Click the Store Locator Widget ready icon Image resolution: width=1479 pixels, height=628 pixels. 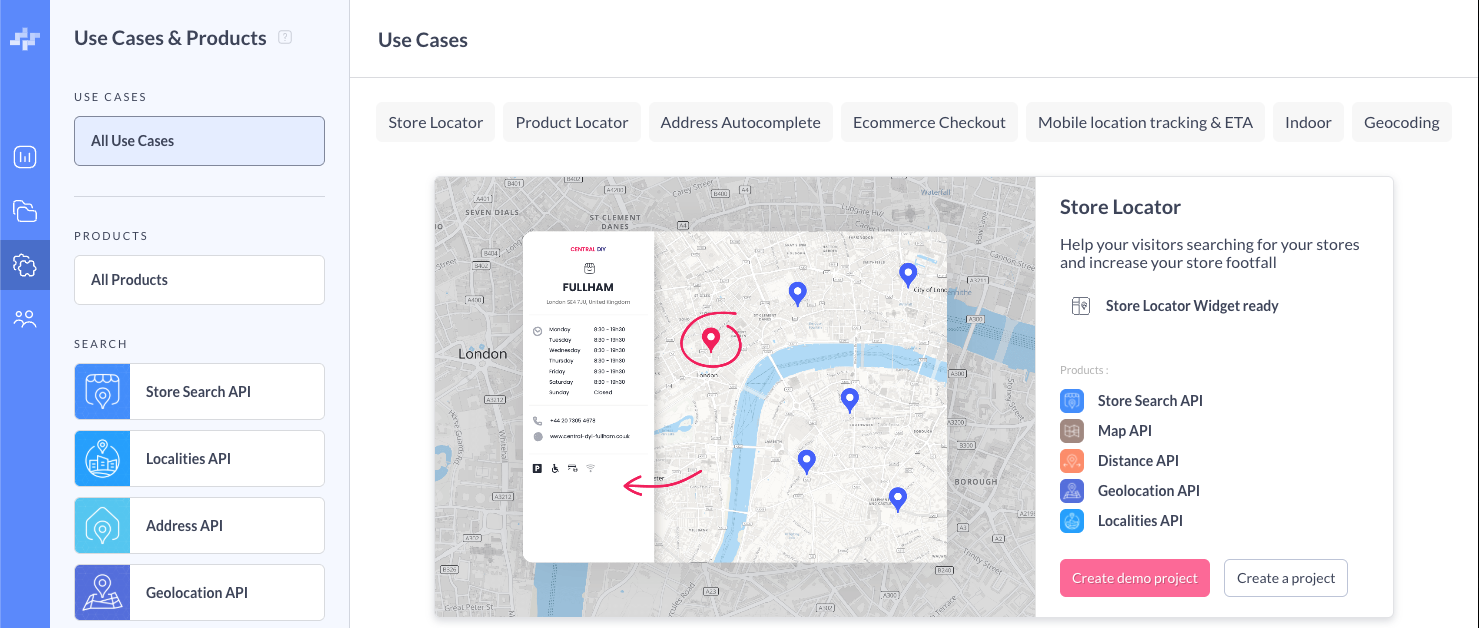1080,306
